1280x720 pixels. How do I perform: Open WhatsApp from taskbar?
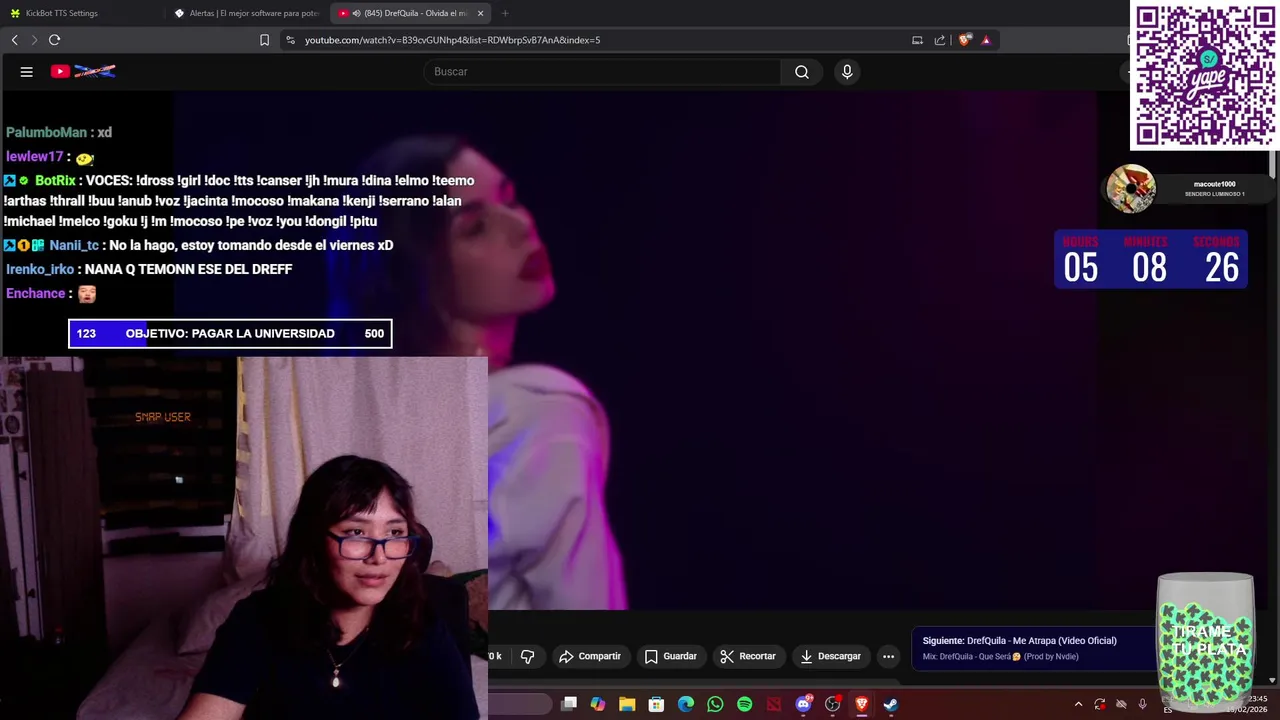pos(715,704)
